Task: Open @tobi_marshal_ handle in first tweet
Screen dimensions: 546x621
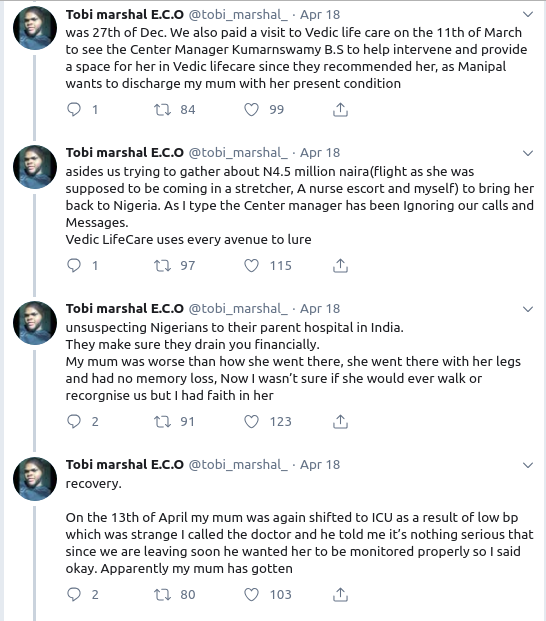Action: tap(238, 15)
